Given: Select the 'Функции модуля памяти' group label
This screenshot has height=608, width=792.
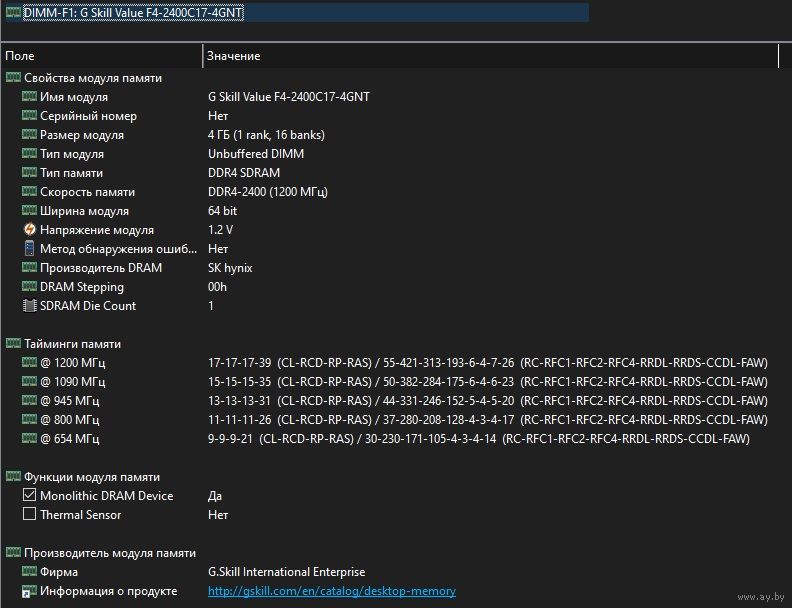Looking at the screenshot, I should pyautogui.click(x=92, y=477).
